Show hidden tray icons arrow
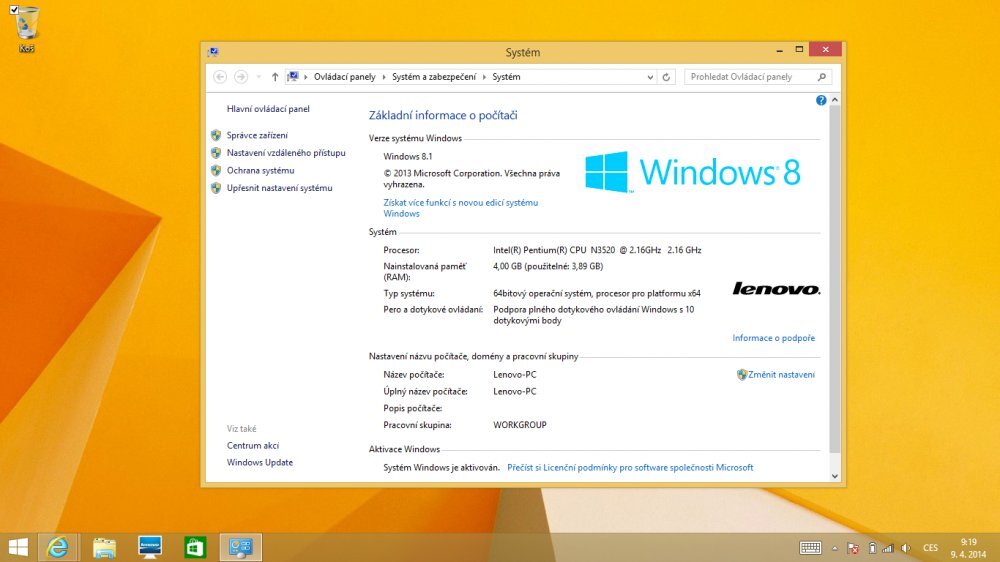Image resolution: width=1000 pixels, height=562 pixels. coord(835,548)
